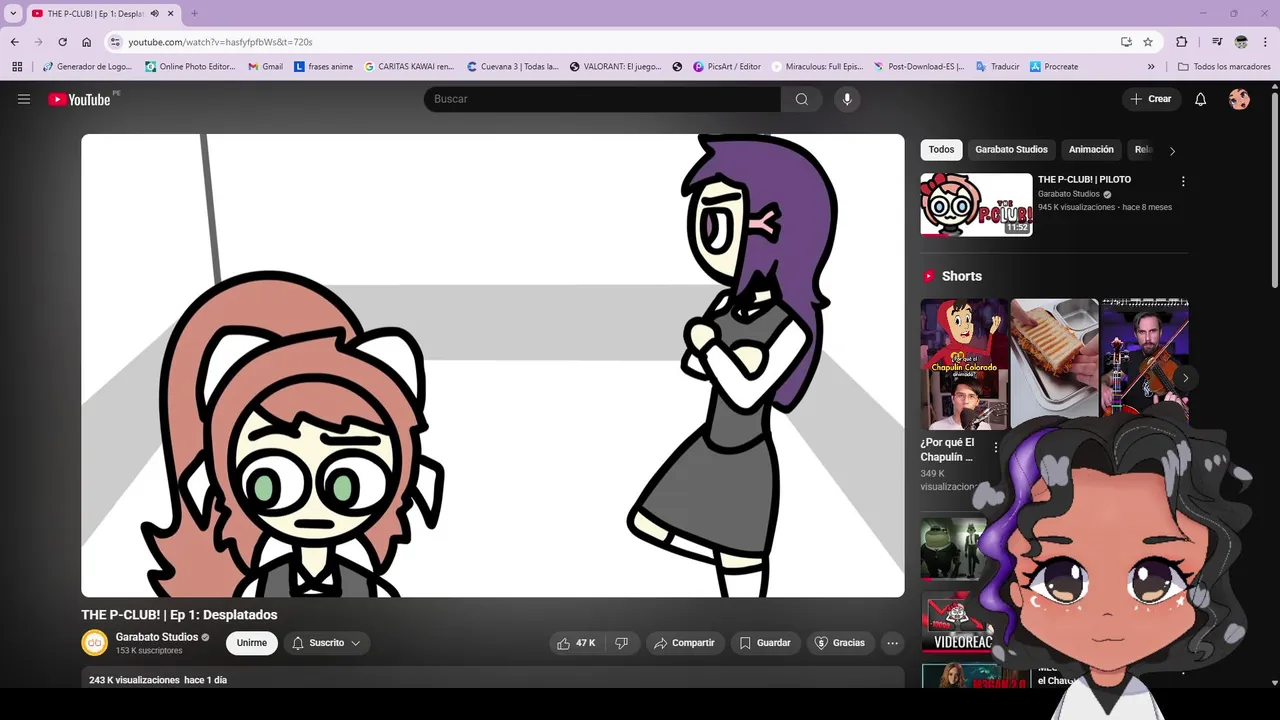Show next Shorts with the arrow
Screen dimensions: 1280x720
pos(1185,378)
